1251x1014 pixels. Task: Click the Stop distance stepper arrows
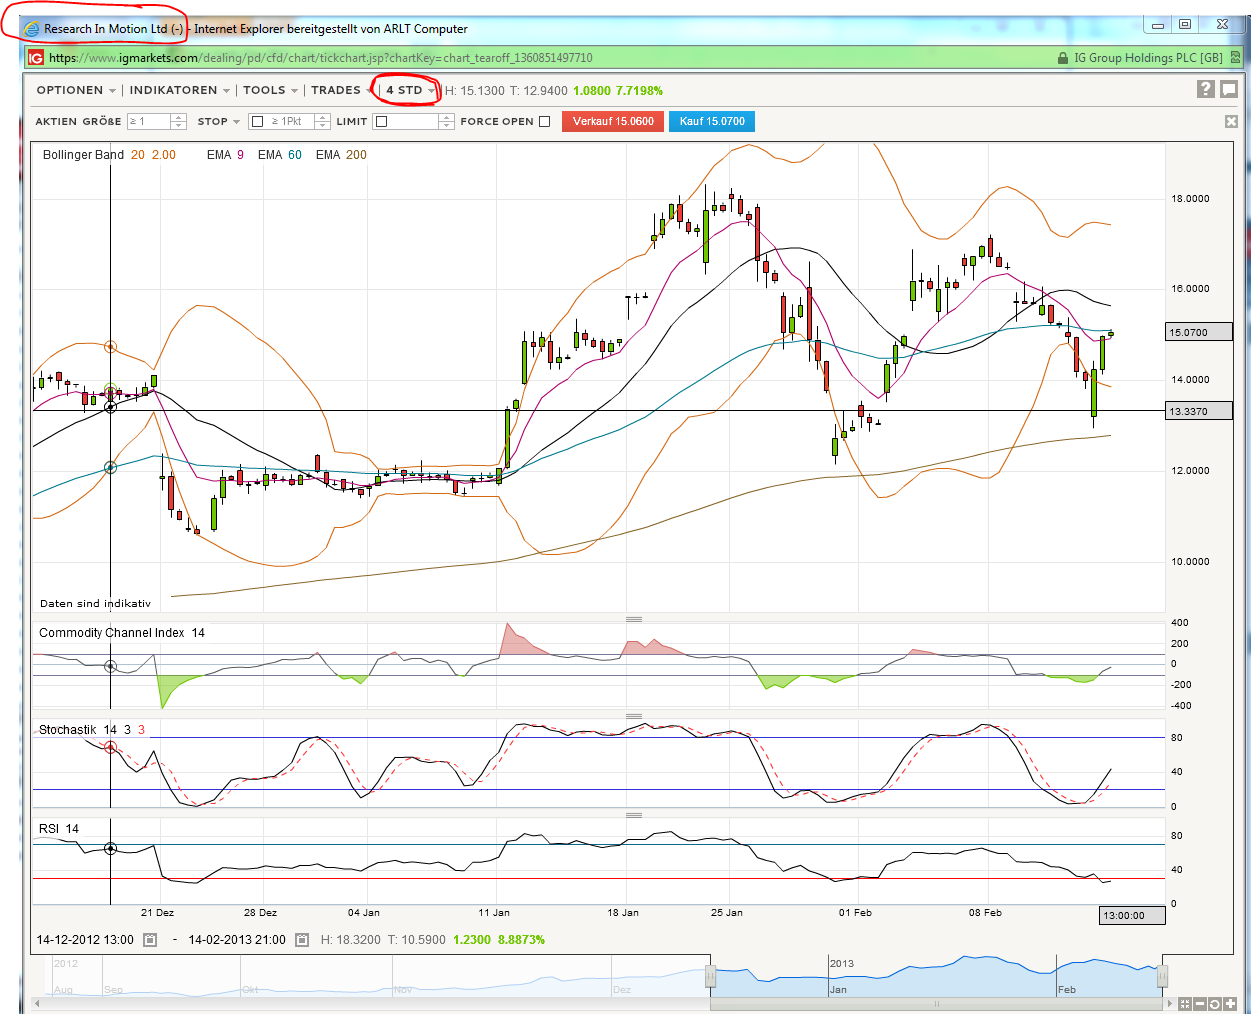point(322,121)
